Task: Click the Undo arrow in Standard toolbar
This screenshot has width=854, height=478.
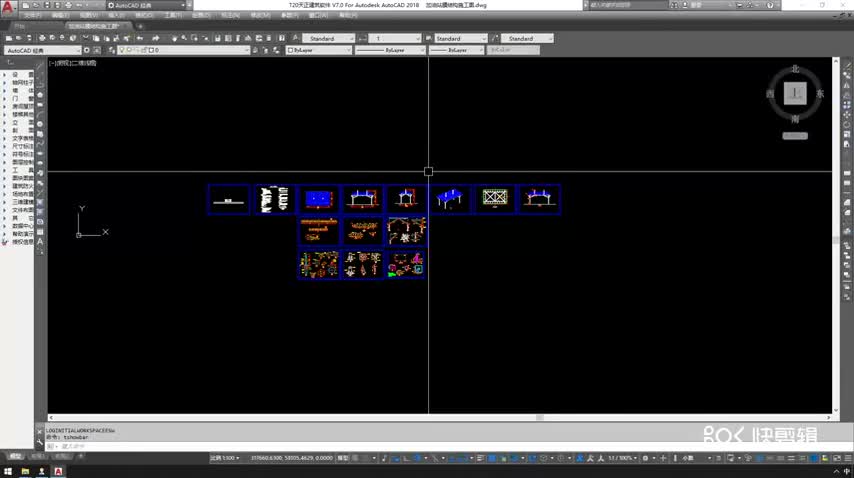Action: 140,39
